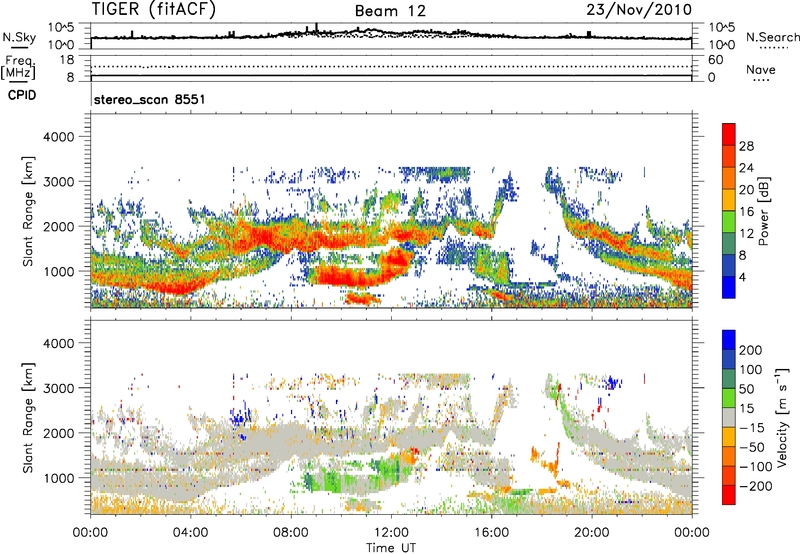Select the N.Sky noise legend label

tap(19, 37)
